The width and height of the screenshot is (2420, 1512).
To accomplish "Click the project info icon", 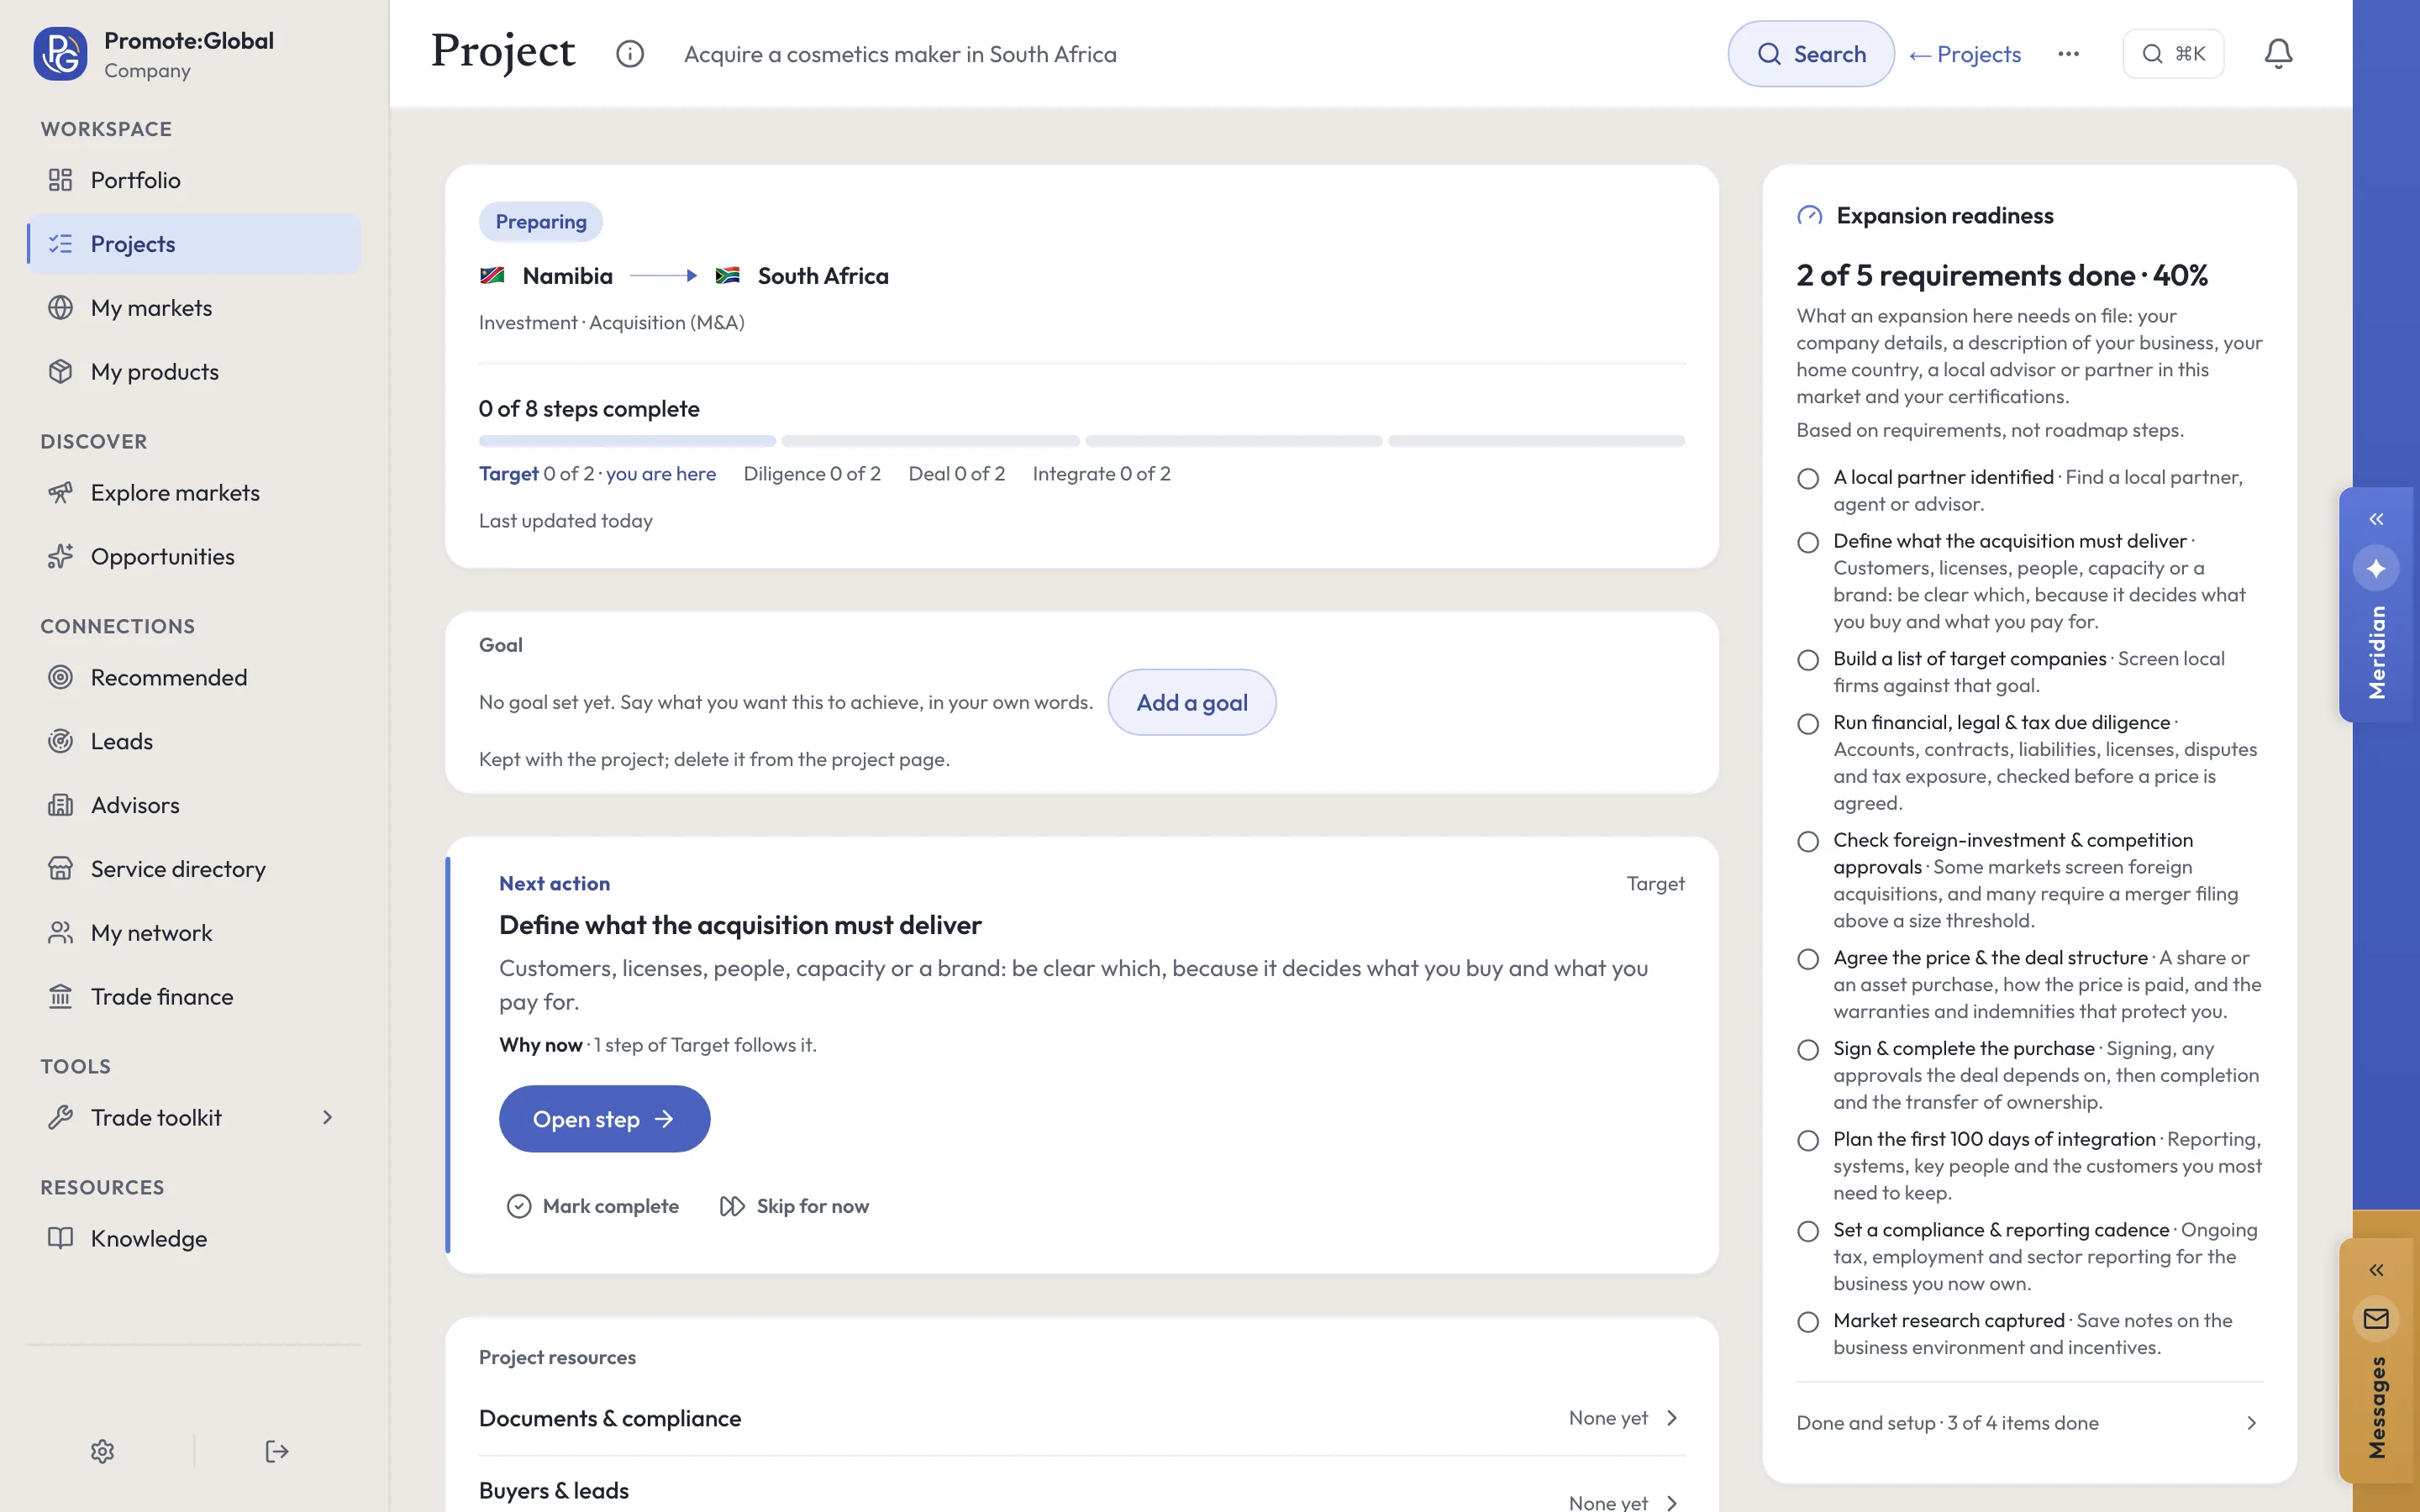I will pos(630,54).
